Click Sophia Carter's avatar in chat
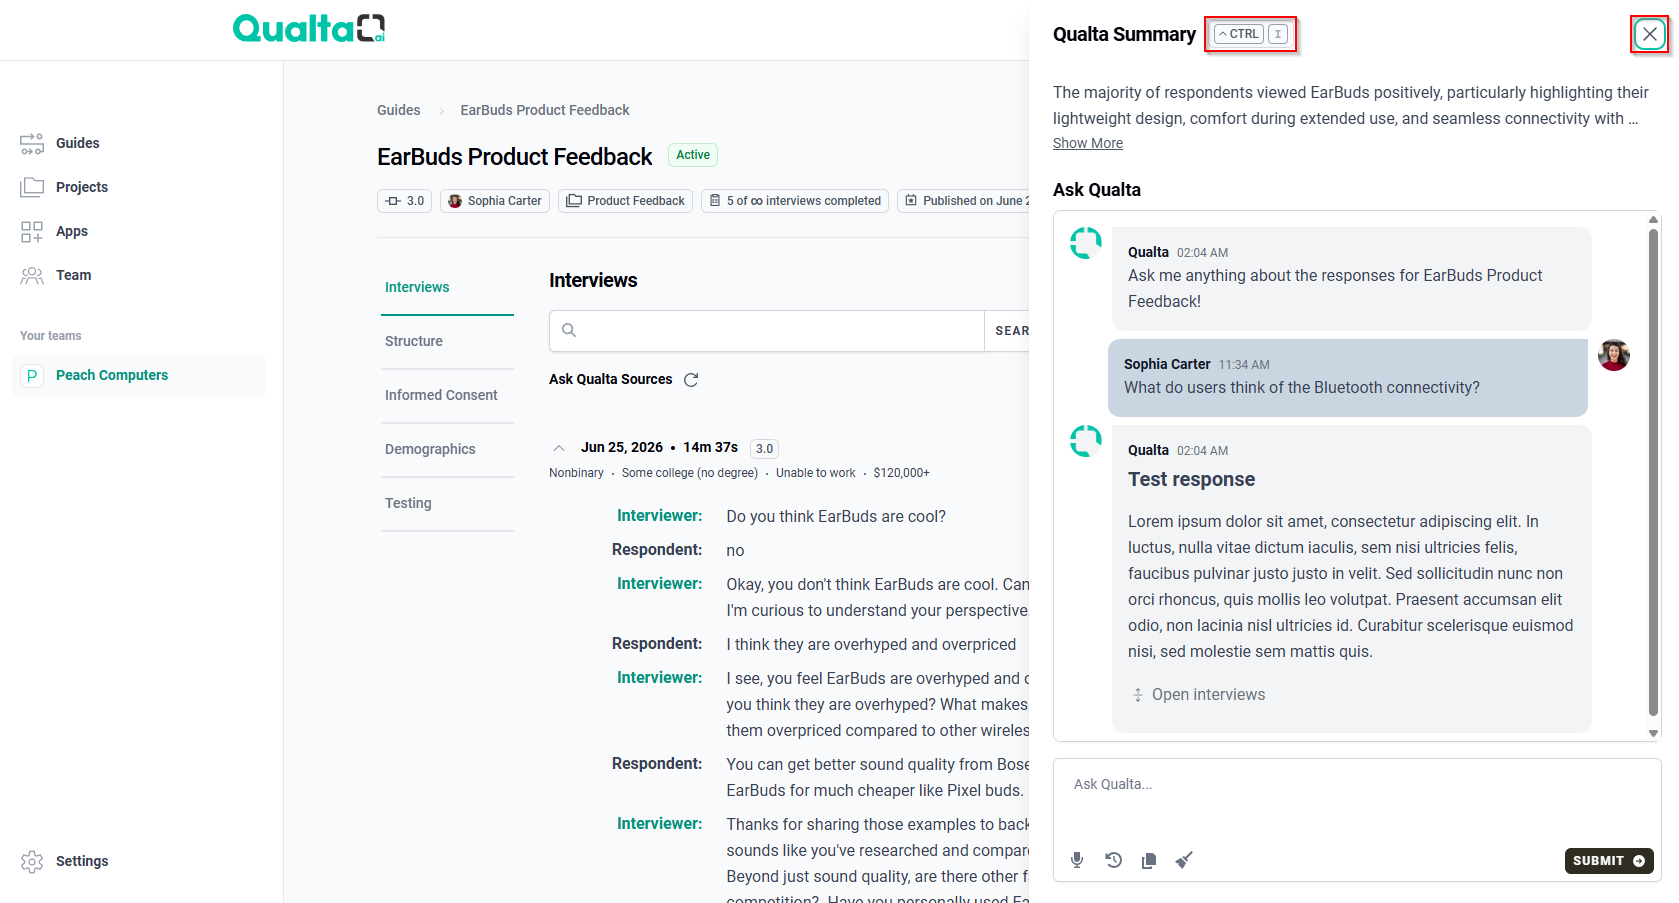The height and width of the screenshot is (903, 1679). tap(1614, 355)
